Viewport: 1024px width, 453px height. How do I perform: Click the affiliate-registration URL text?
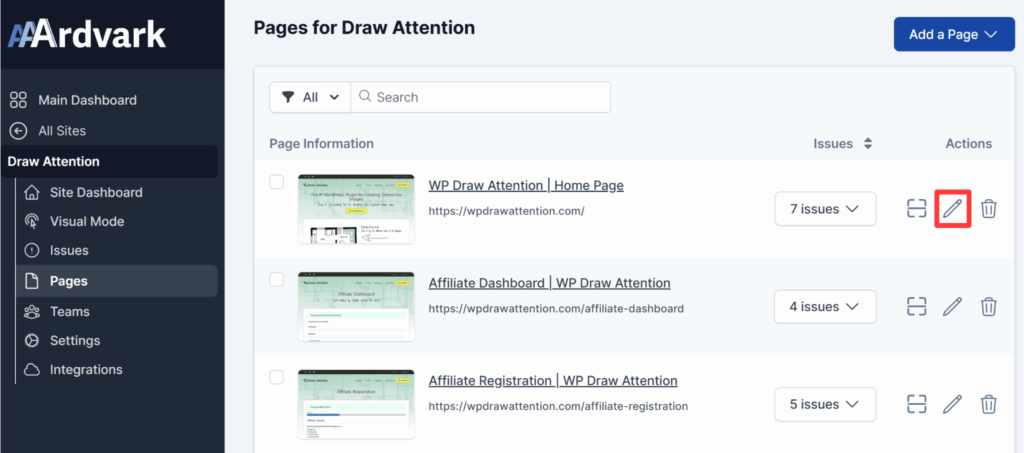pyautogui.click(x=558, y=406)
